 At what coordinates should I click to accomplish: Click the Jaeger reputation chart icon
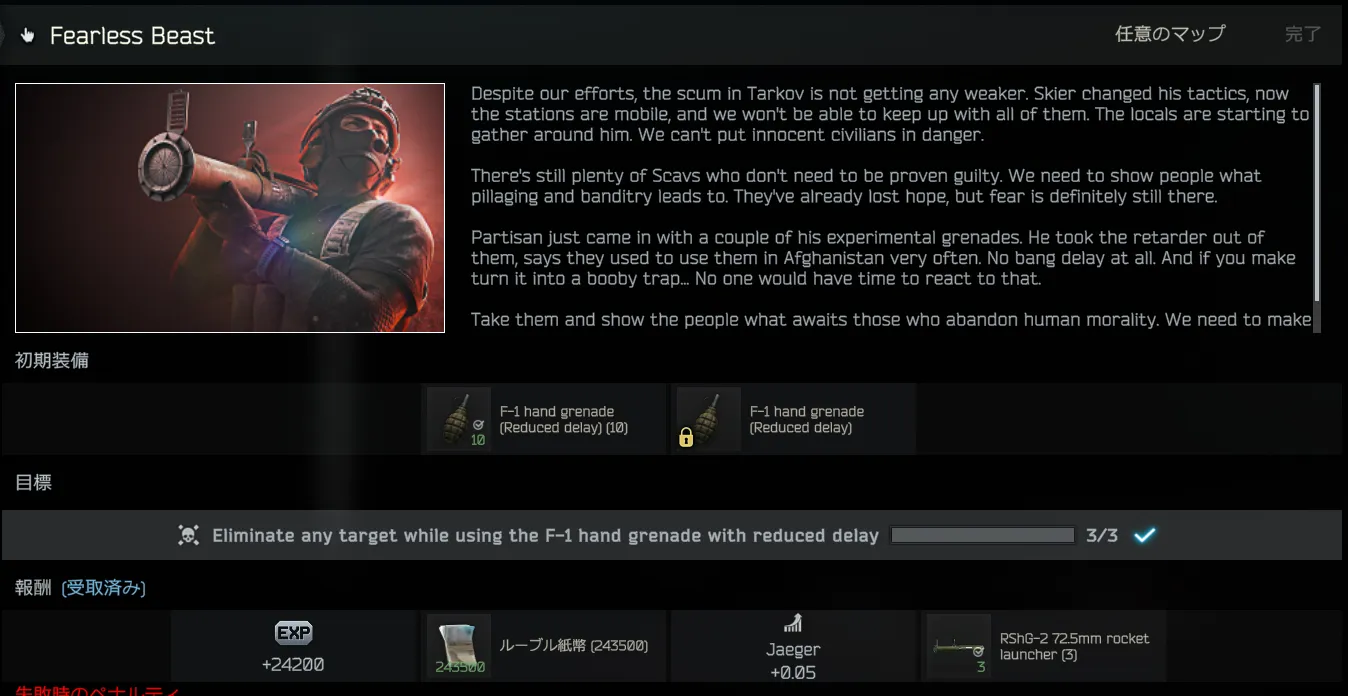[x=793, y=624]
